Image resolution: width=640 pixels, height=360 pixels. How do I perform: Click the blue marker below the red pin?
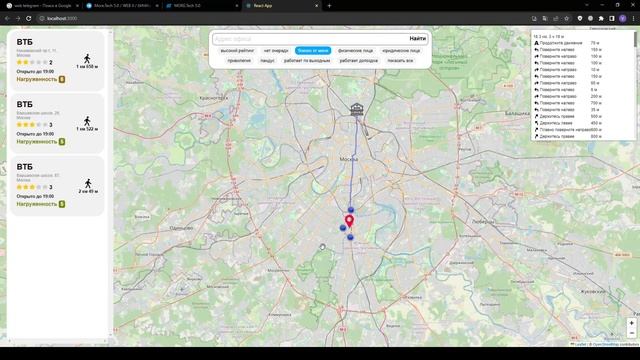[350, 237]
